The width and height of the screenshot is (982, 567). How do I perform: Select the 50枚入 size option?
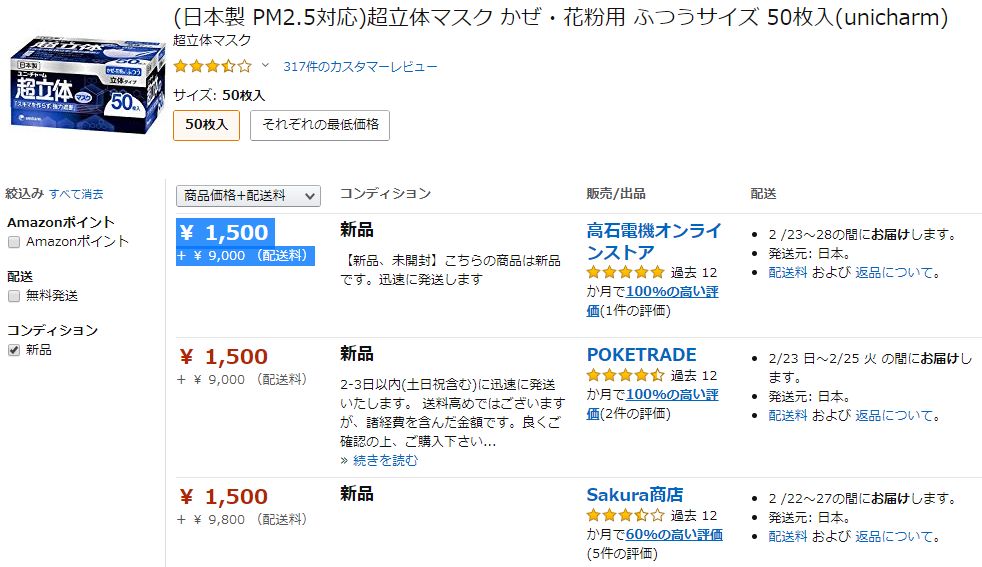[x=207, y=125]
